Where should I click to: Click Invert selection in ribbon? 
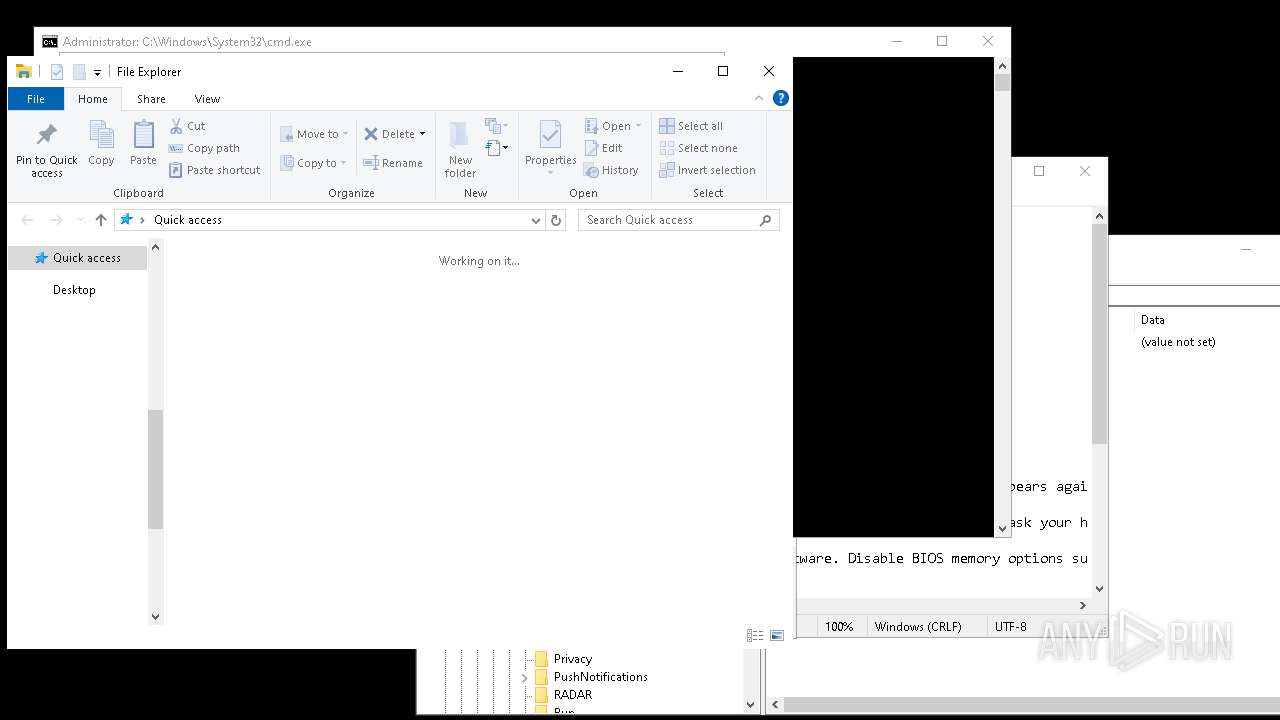point(707,170)
